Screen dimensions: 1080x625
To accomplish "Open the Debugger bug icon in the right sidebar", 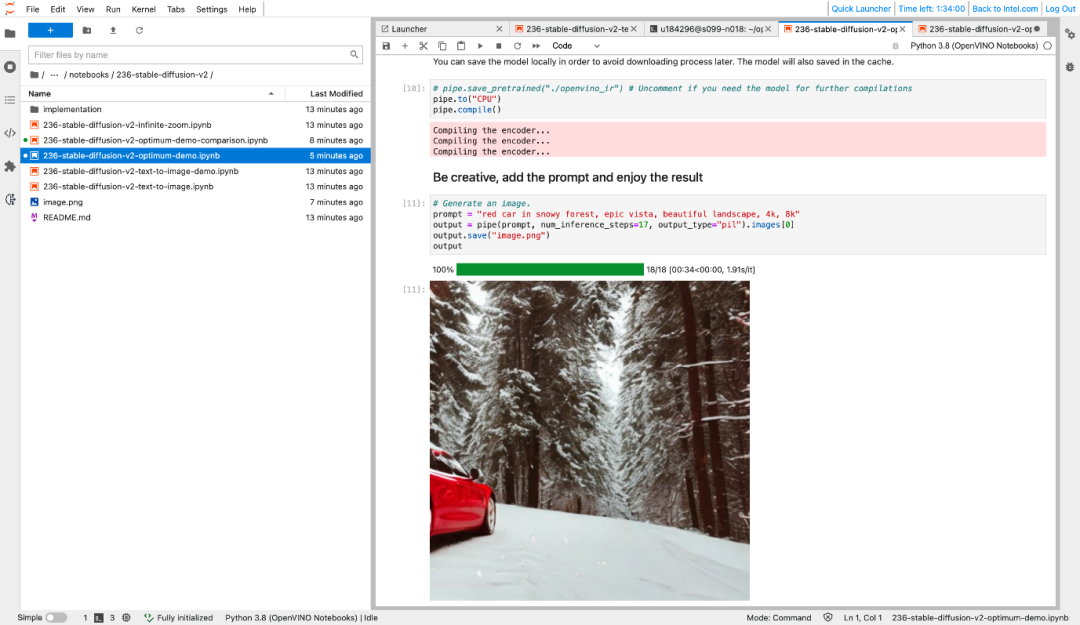I will point(1070,67).
